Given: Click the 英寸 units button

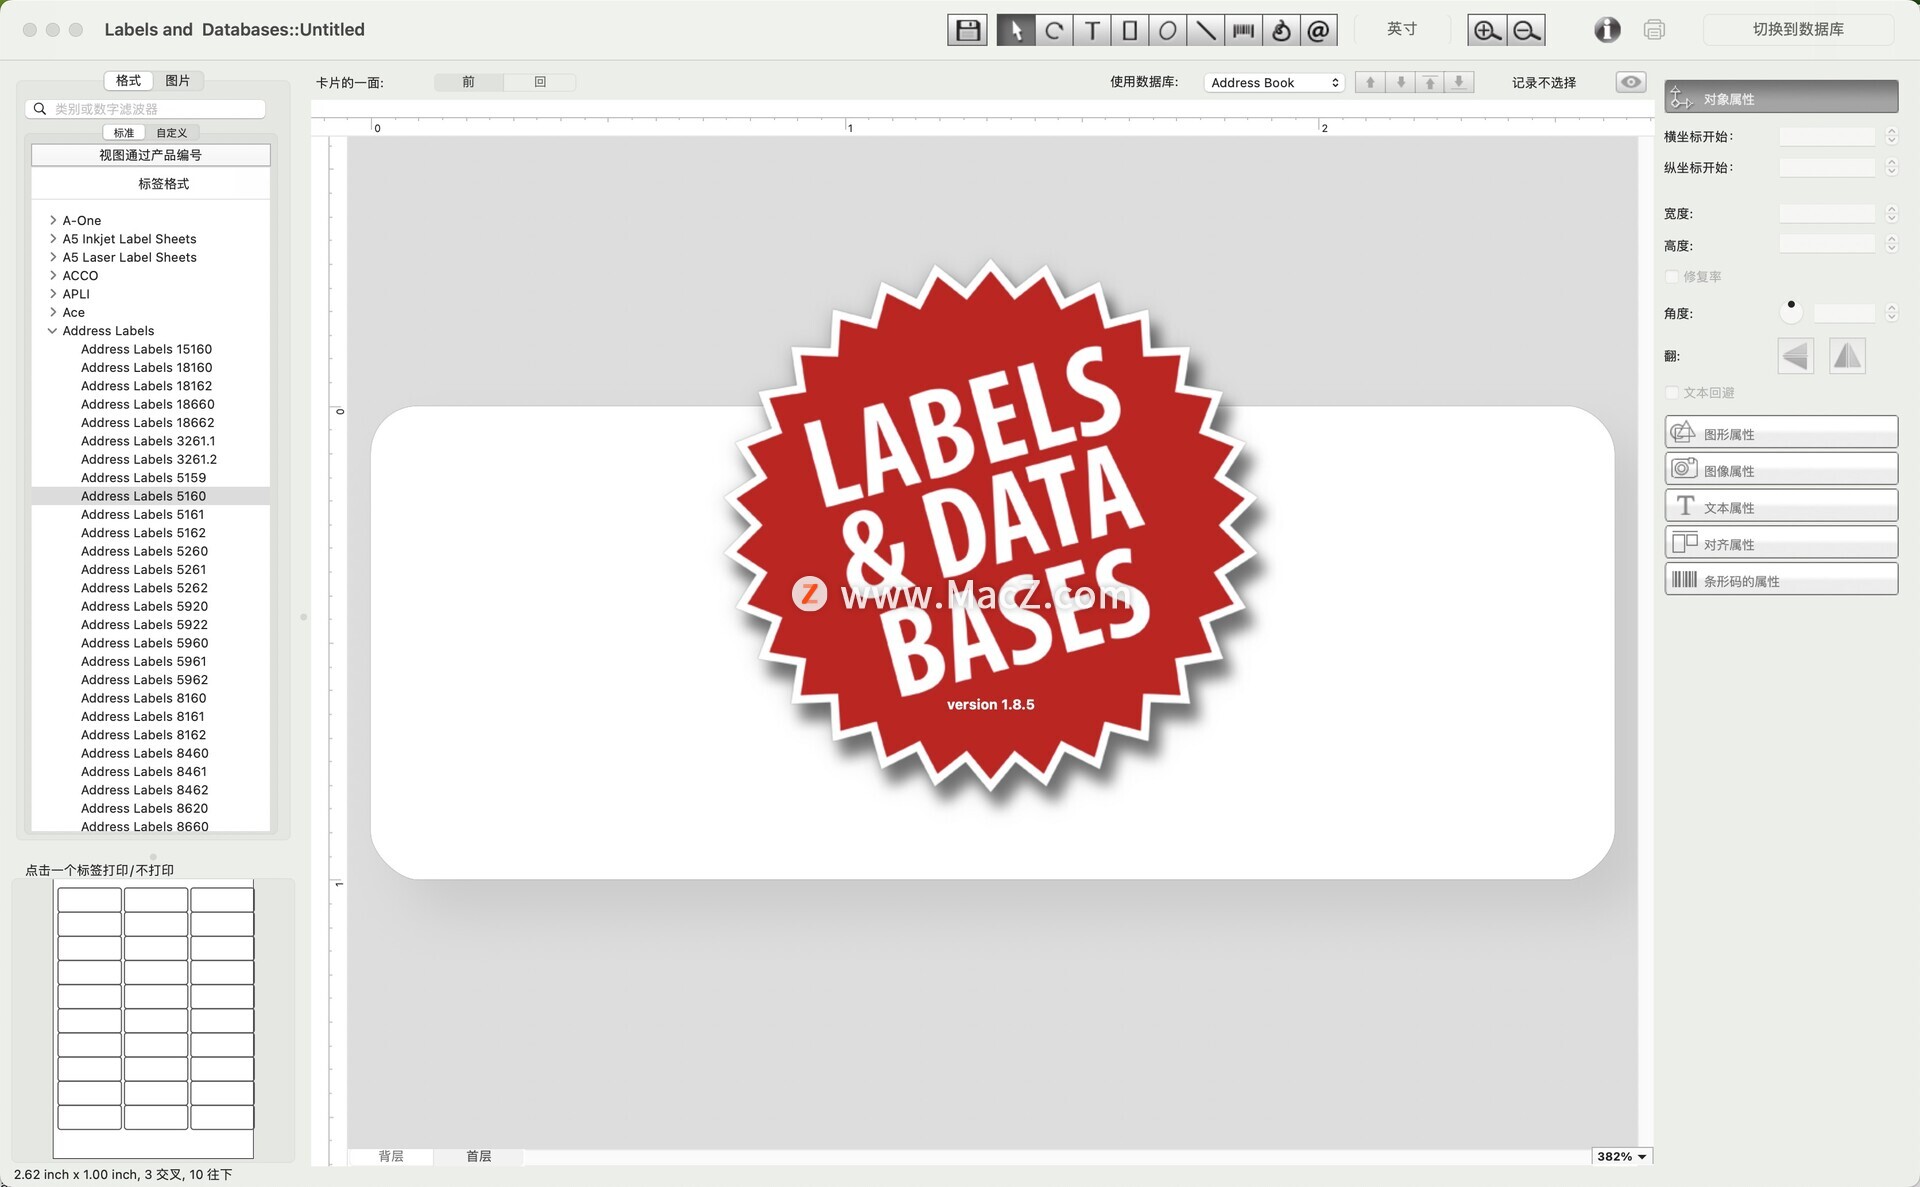Looking at the screenshot, I should tap(1401, 29).
